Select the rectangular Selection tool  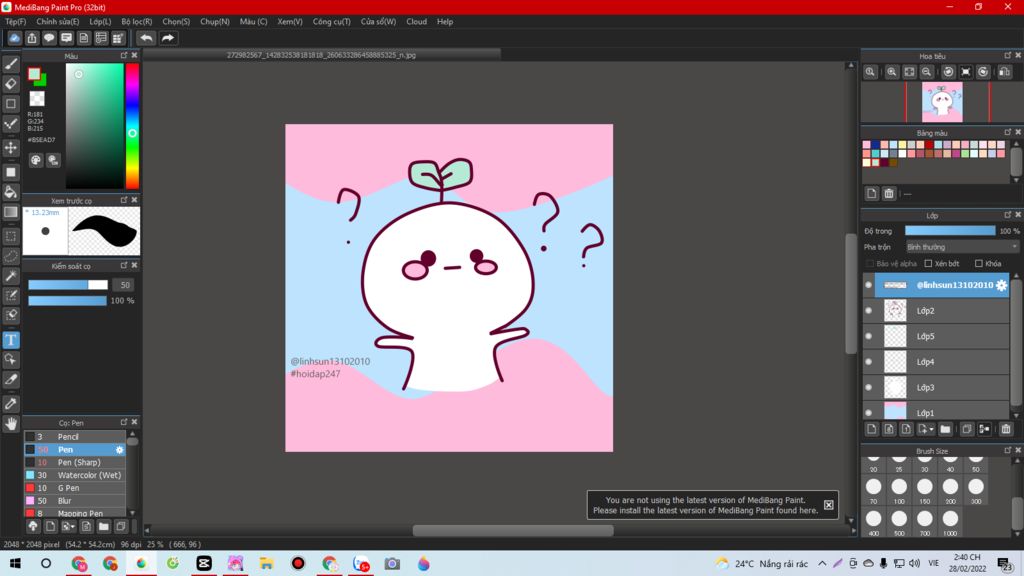(x=11, y=236)
